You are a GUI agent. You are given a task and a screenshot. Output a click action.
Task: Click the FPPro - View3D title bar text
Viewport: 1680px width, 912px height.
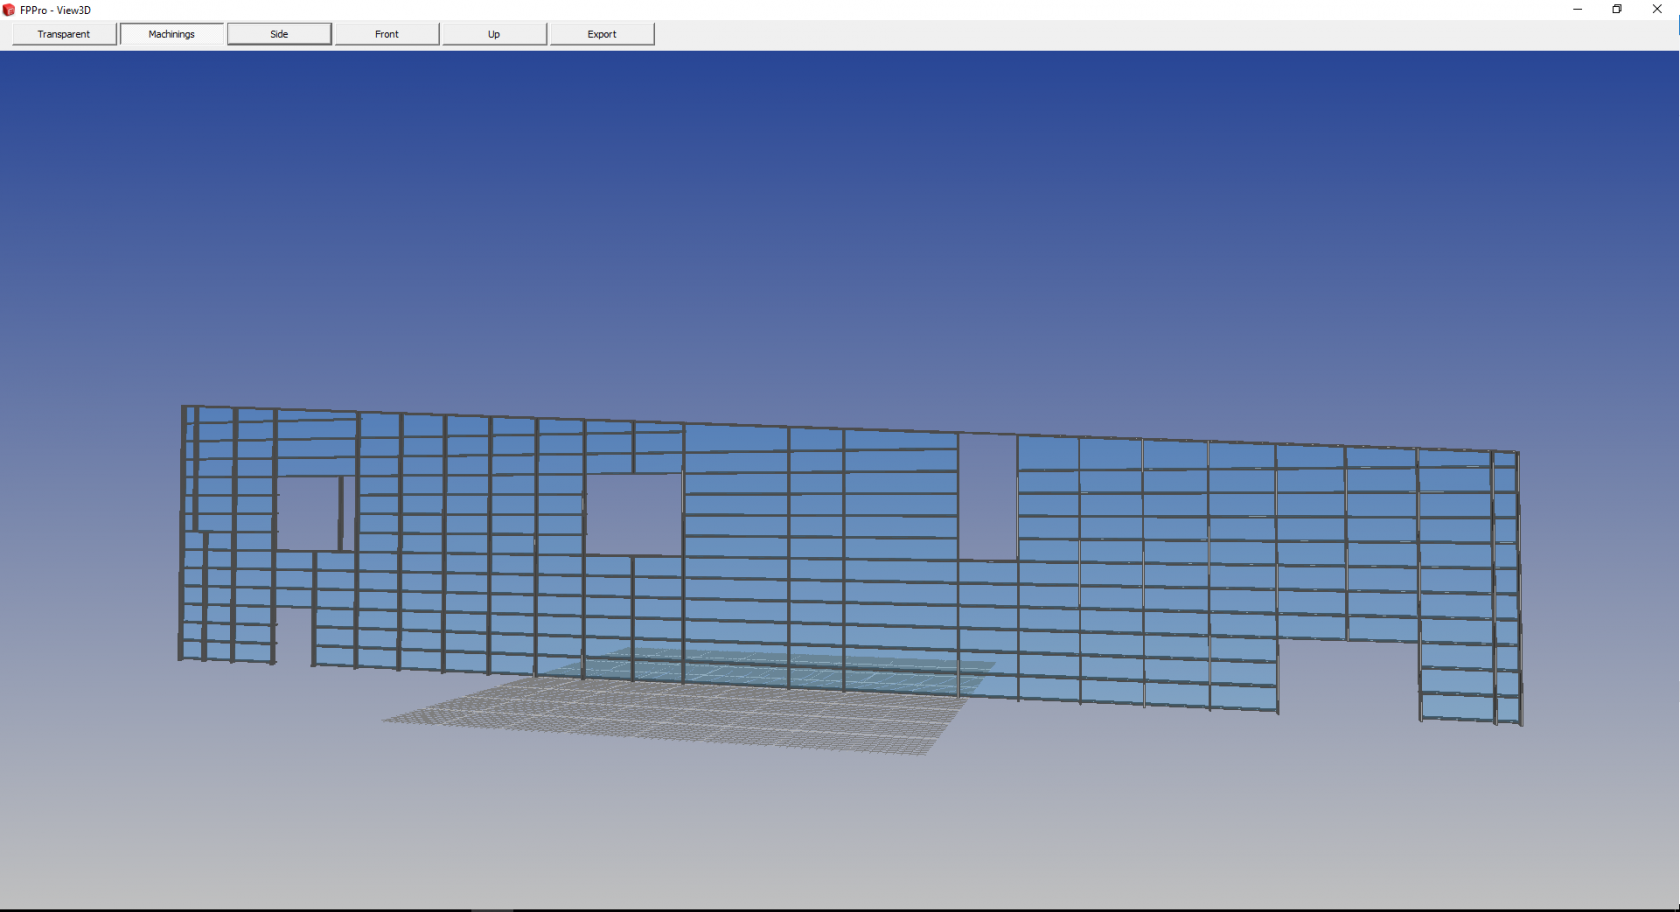(55, 10)
